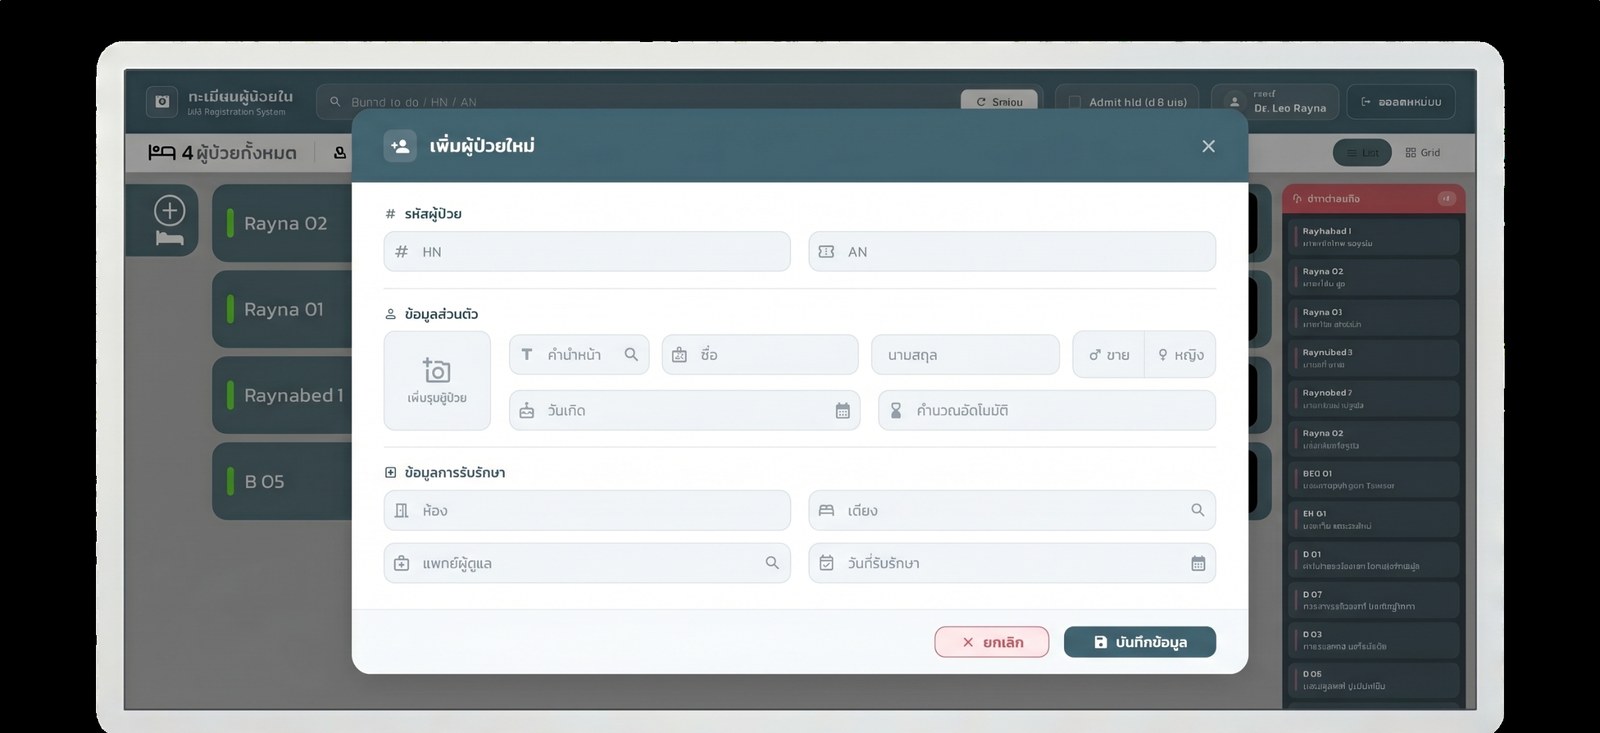
Task: Click the magnifier icon in คำนำหน้า field
Action: (x=631, y=355)
